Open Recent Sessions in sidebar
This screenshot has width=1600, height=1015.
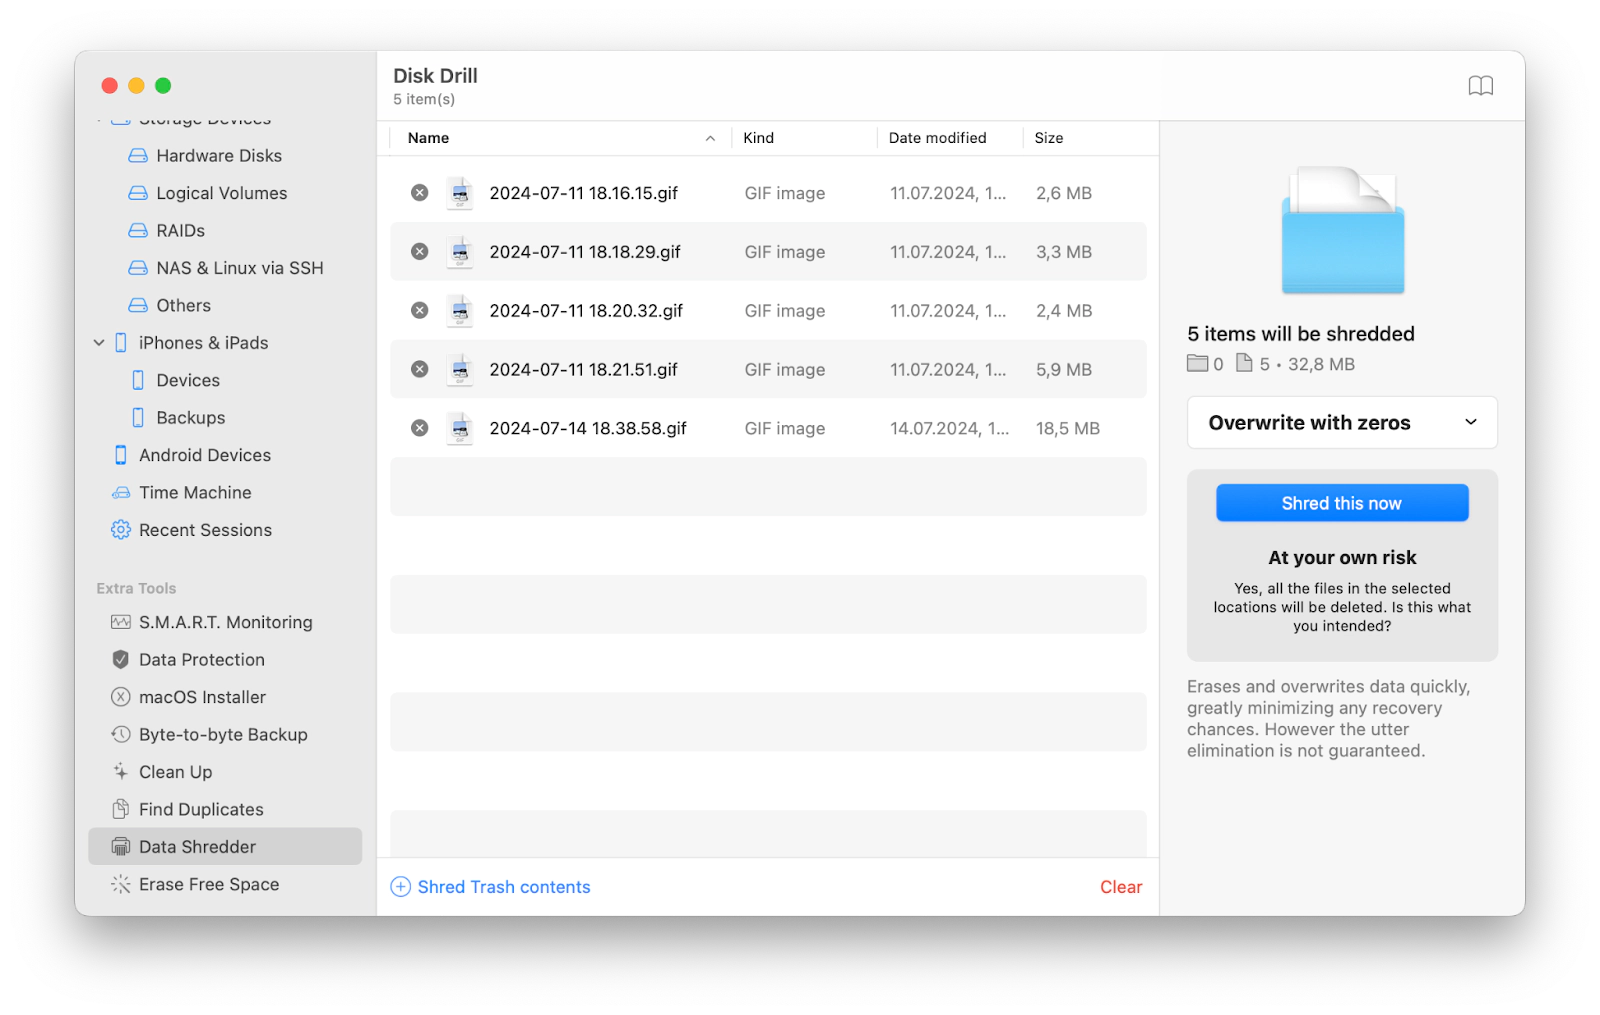(x=205, y=530)
